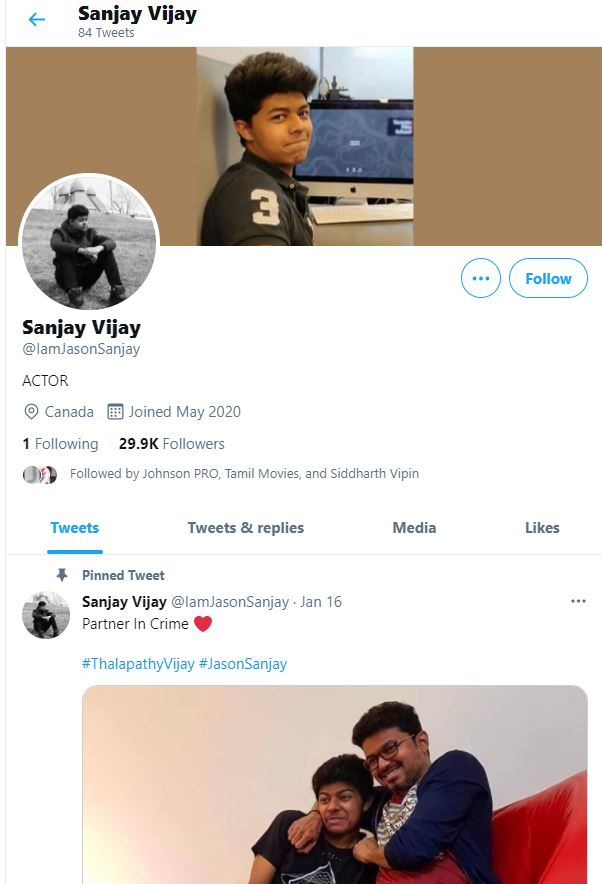Open the Likes tab
Viewport: 602px width, 884px height.
coord(542,528)
